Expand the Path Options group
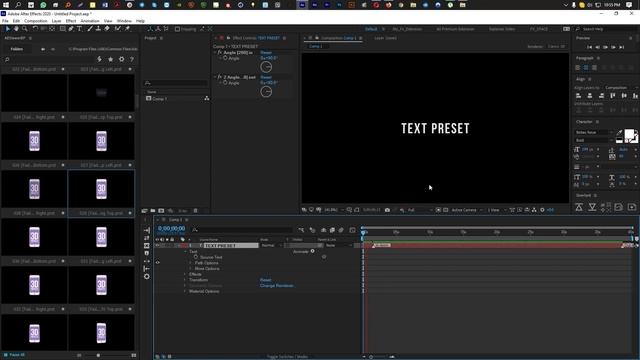Screen dimensions: 640x360 tap(191, 263)
